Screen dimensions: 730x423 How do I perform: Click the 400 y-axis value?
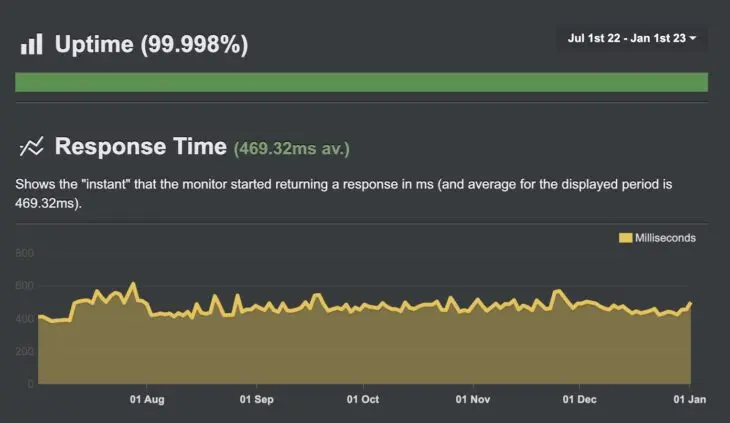click(26, 319)
